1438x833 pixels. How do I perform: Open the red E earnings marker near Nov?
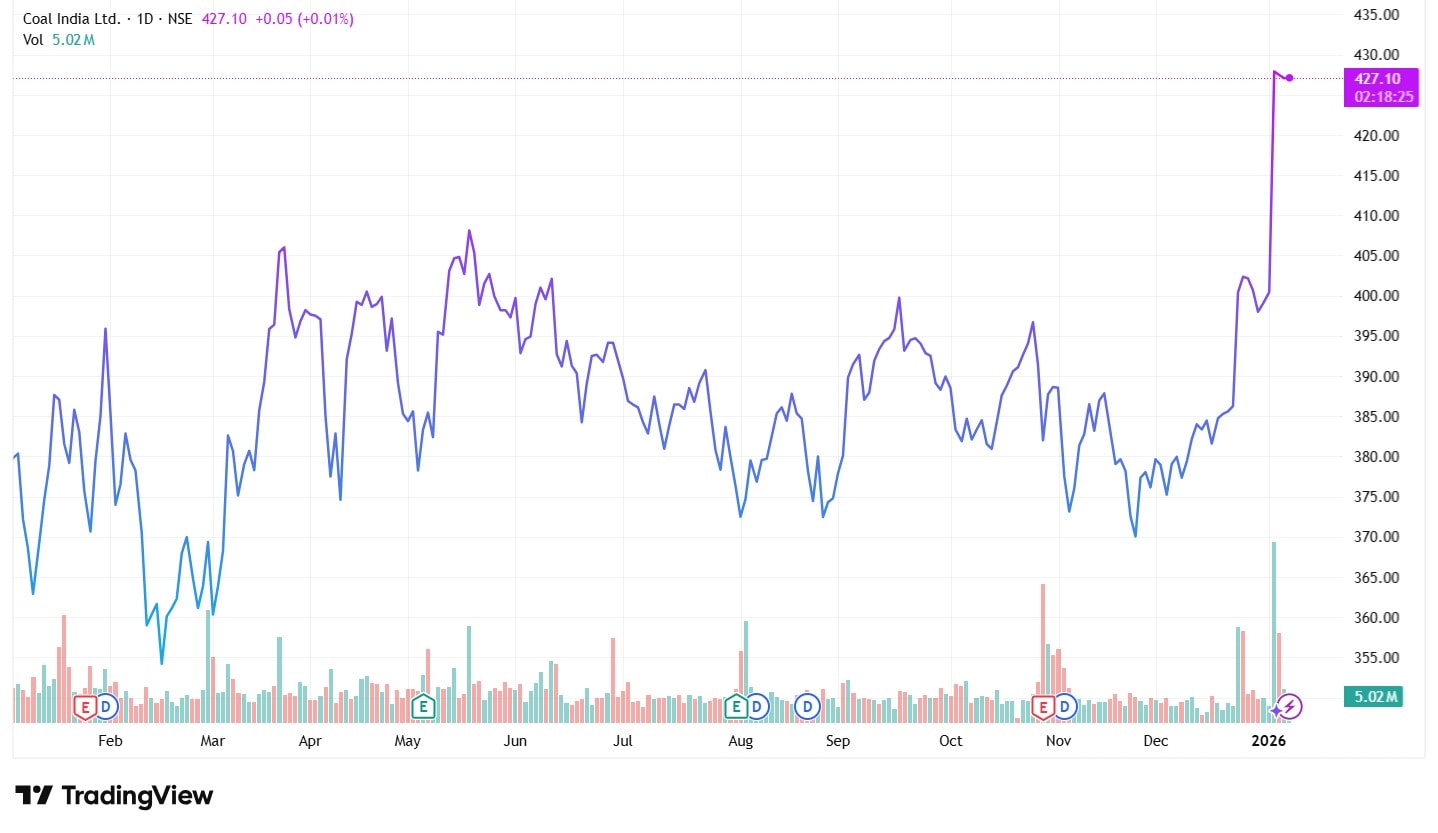(1044, 707)
